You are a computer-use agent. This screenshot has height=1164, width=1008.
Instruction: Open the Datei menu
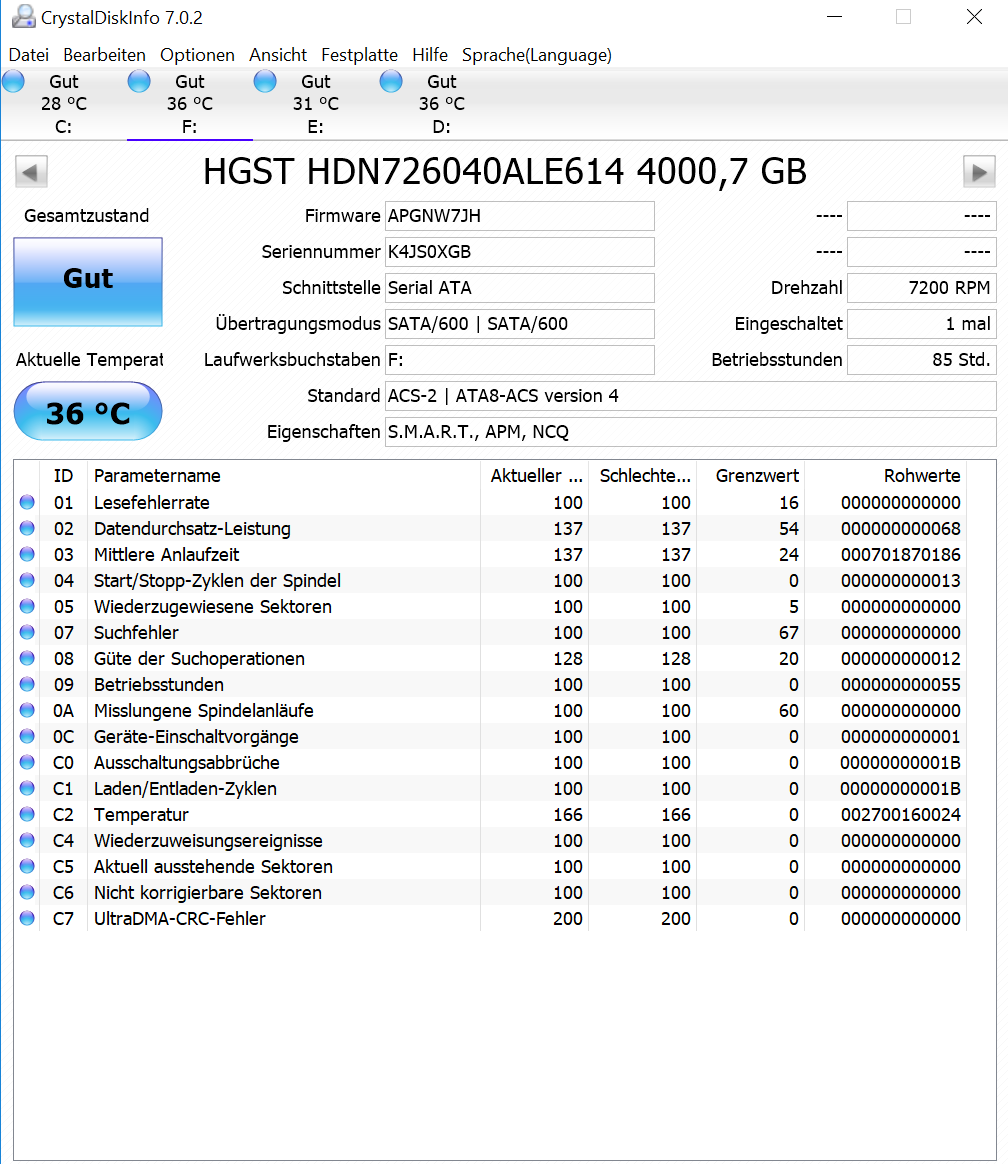click(29, 55)
